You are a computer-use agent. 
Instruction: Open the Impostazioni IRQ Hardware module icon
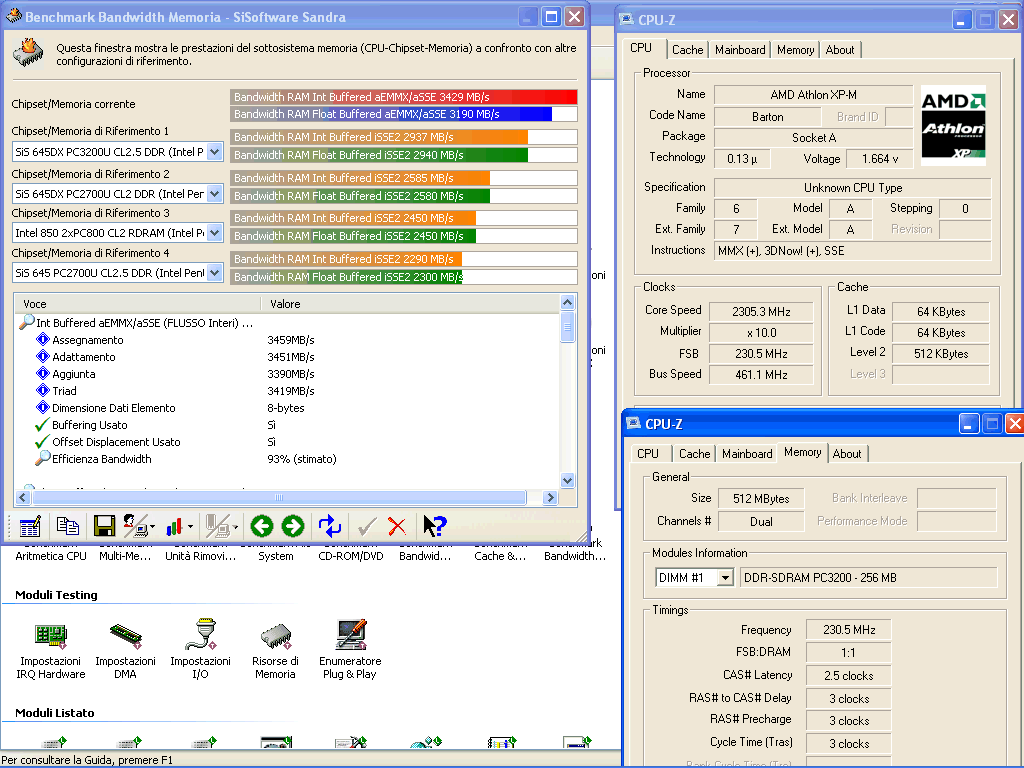click(51, 634)
